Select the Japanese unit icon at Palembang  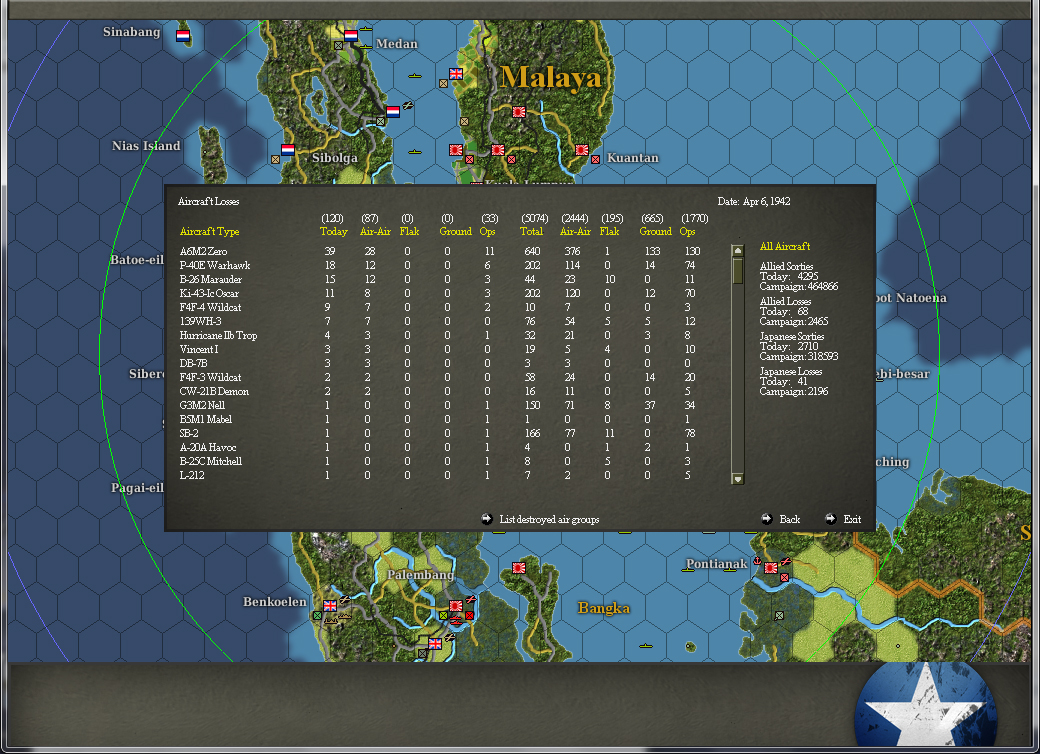pyautogui.click(x=456, y=606)
